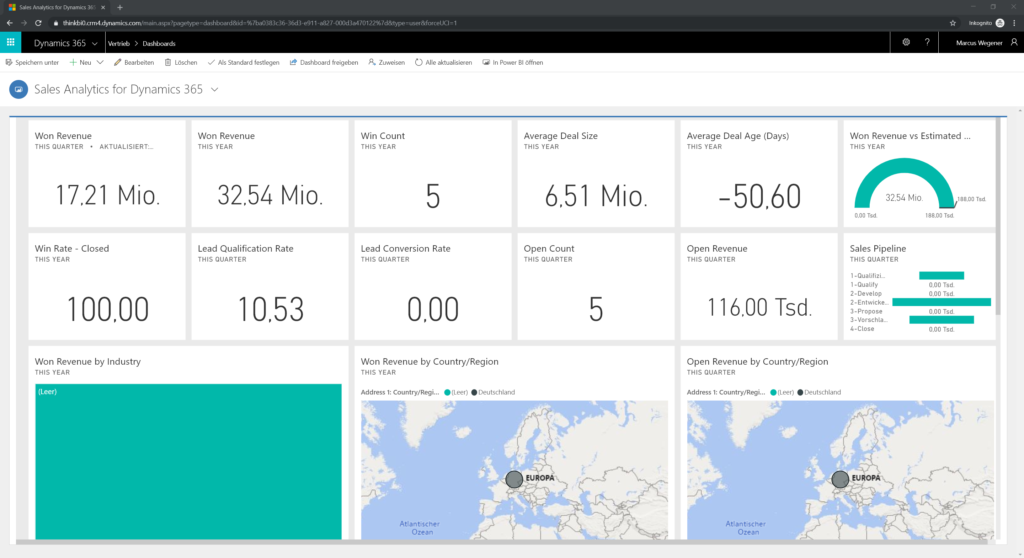Viewport: 1024px width, 558px height.
Task: Open the Open Count tile
Action: 596,287
